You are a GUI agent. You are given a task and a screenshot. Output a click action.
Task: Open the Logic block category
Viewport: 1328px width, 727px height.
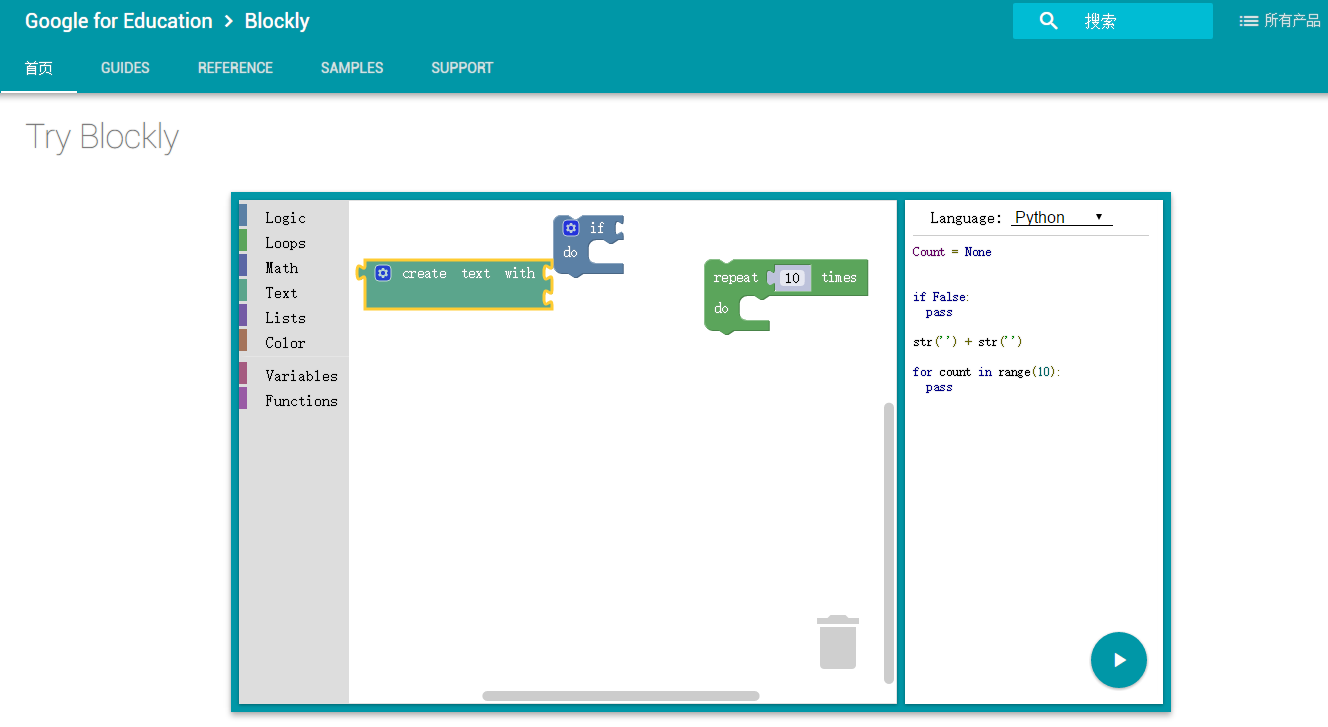(285, 218)
